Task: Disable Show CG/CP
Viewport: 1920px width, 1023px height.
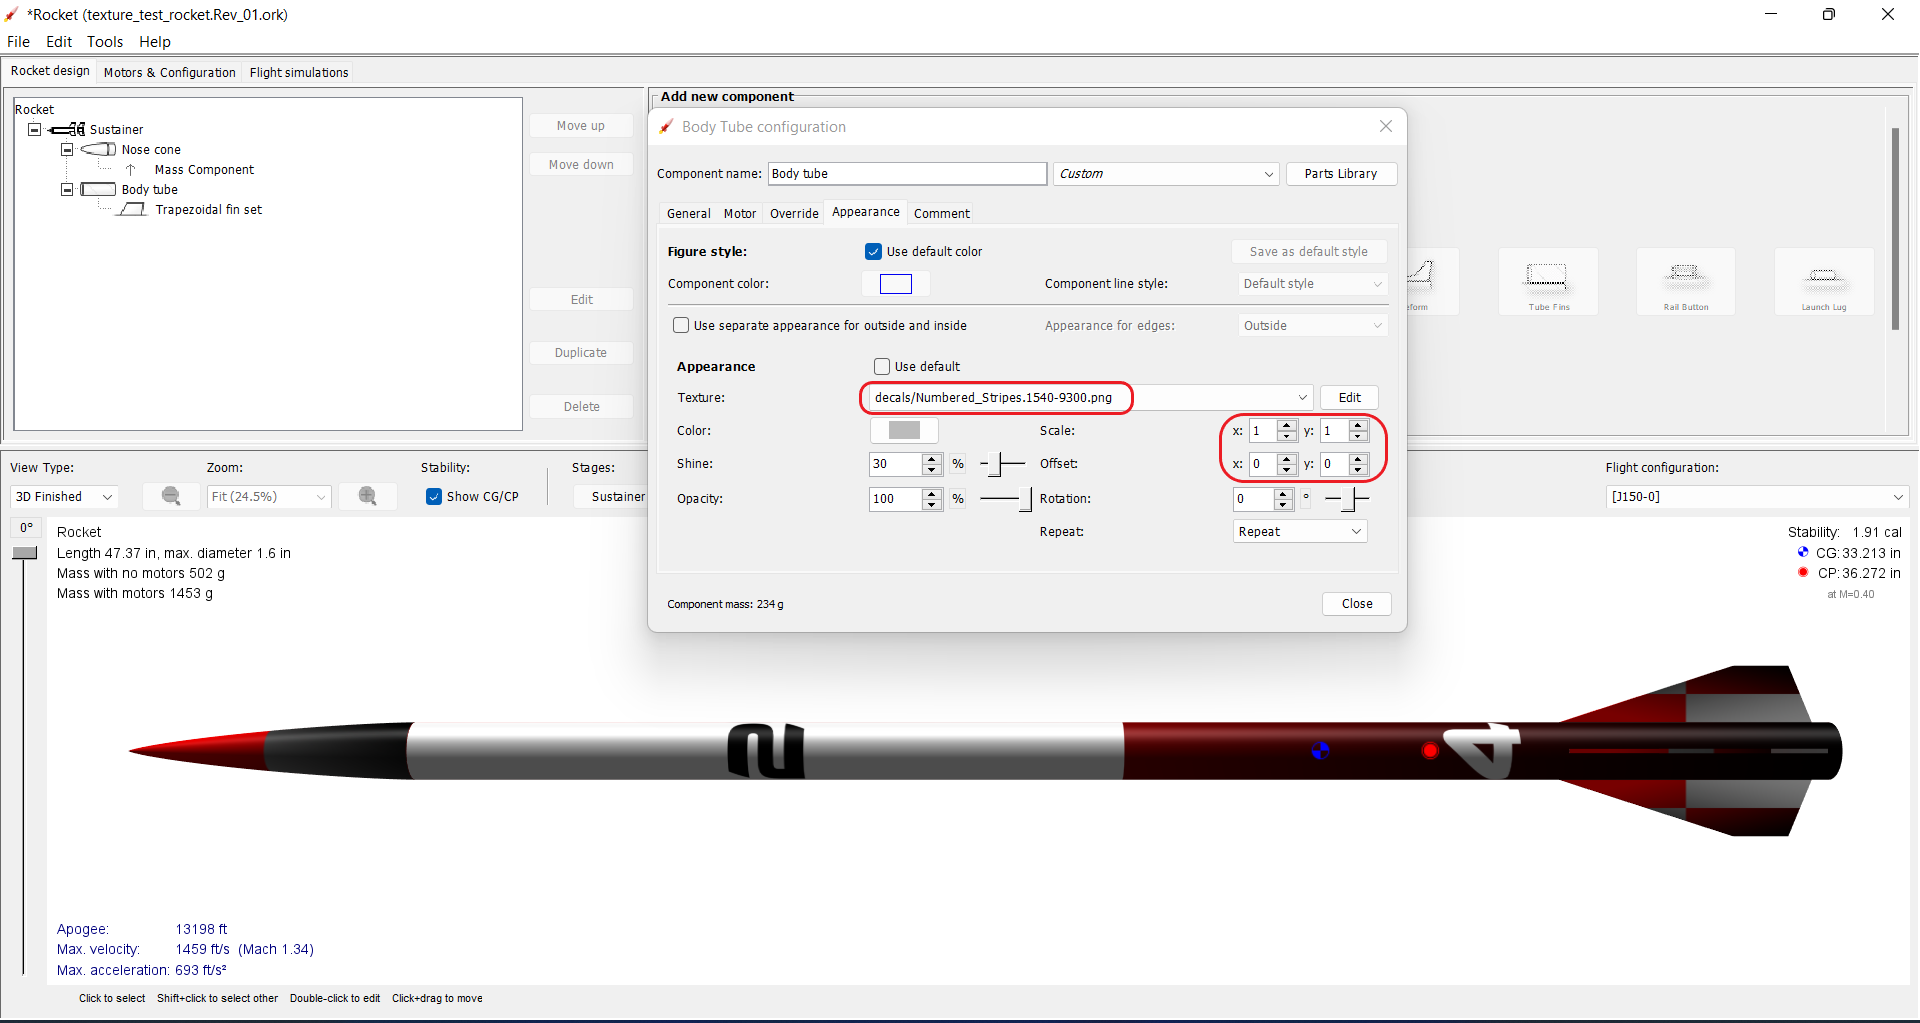Action: tap(434, 496)
